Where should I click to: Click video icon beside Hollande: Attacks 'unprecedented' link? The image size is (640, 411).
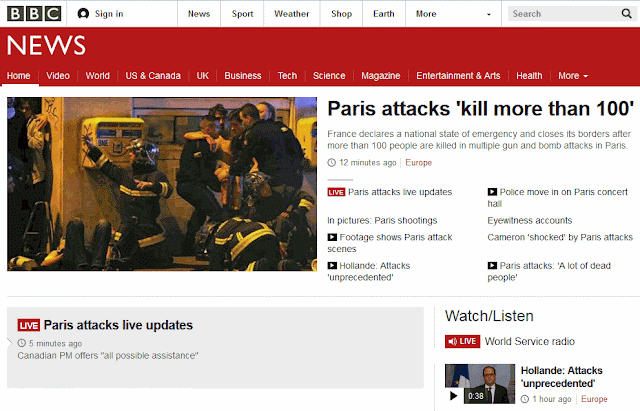[332, 266]
